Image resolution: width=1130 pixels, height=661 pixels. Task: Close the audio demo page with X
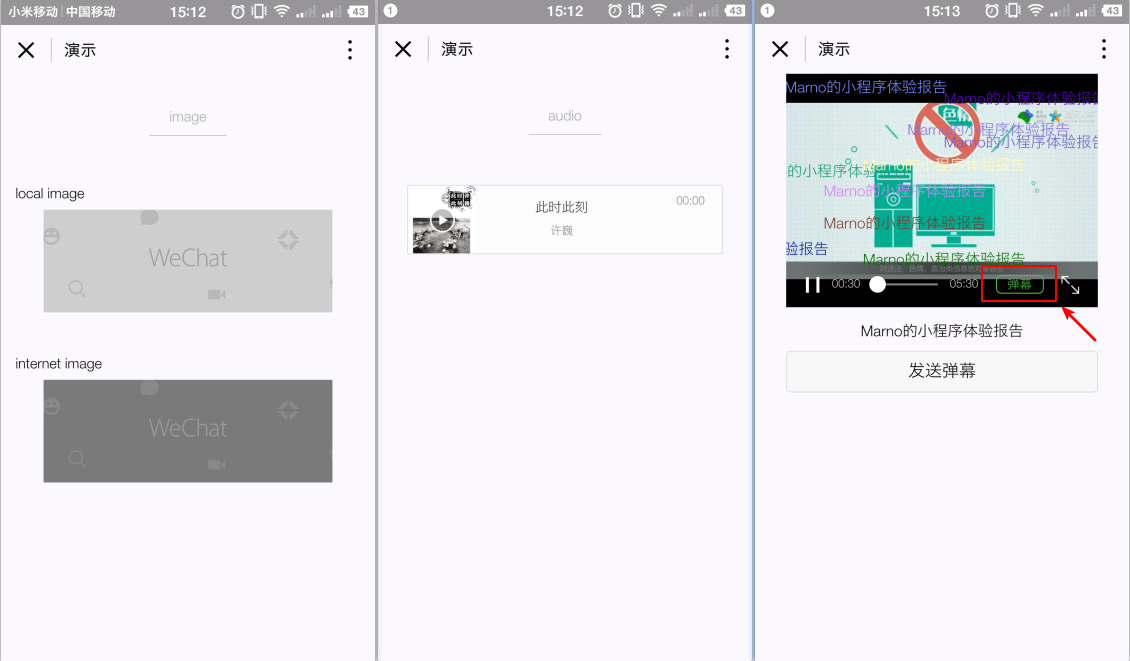pyautogui.click(x=403, y=49)
